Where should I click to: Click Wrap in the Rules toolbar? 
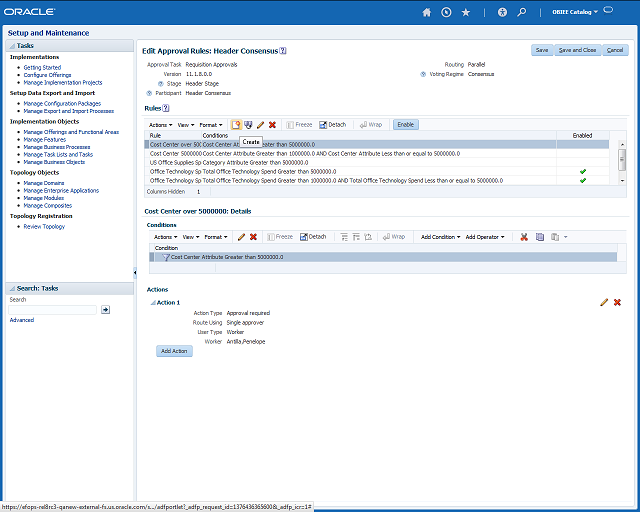pos(371,125)
